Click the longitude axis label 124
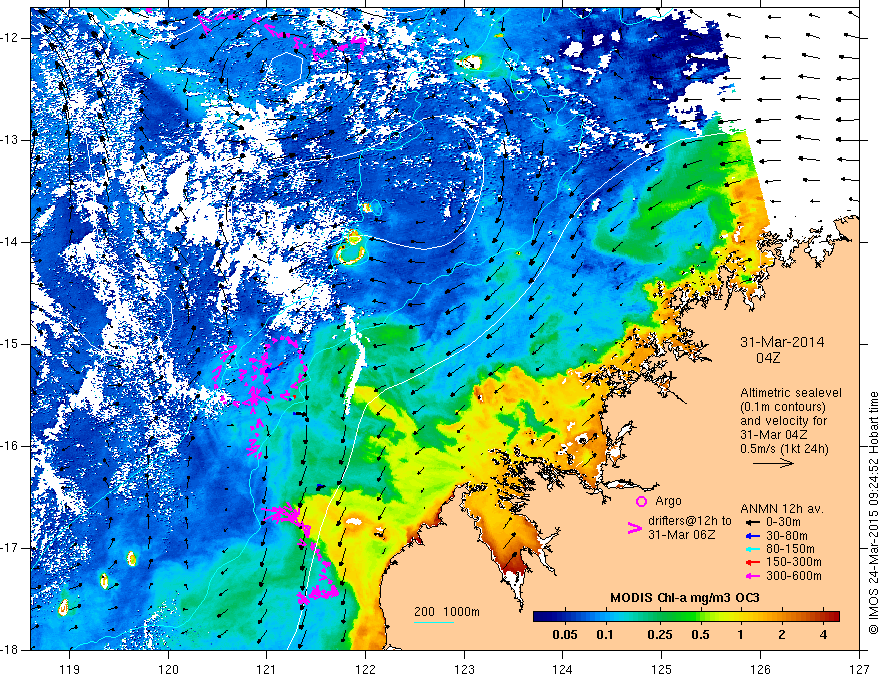The image size is (880, 680). (563, 669)
